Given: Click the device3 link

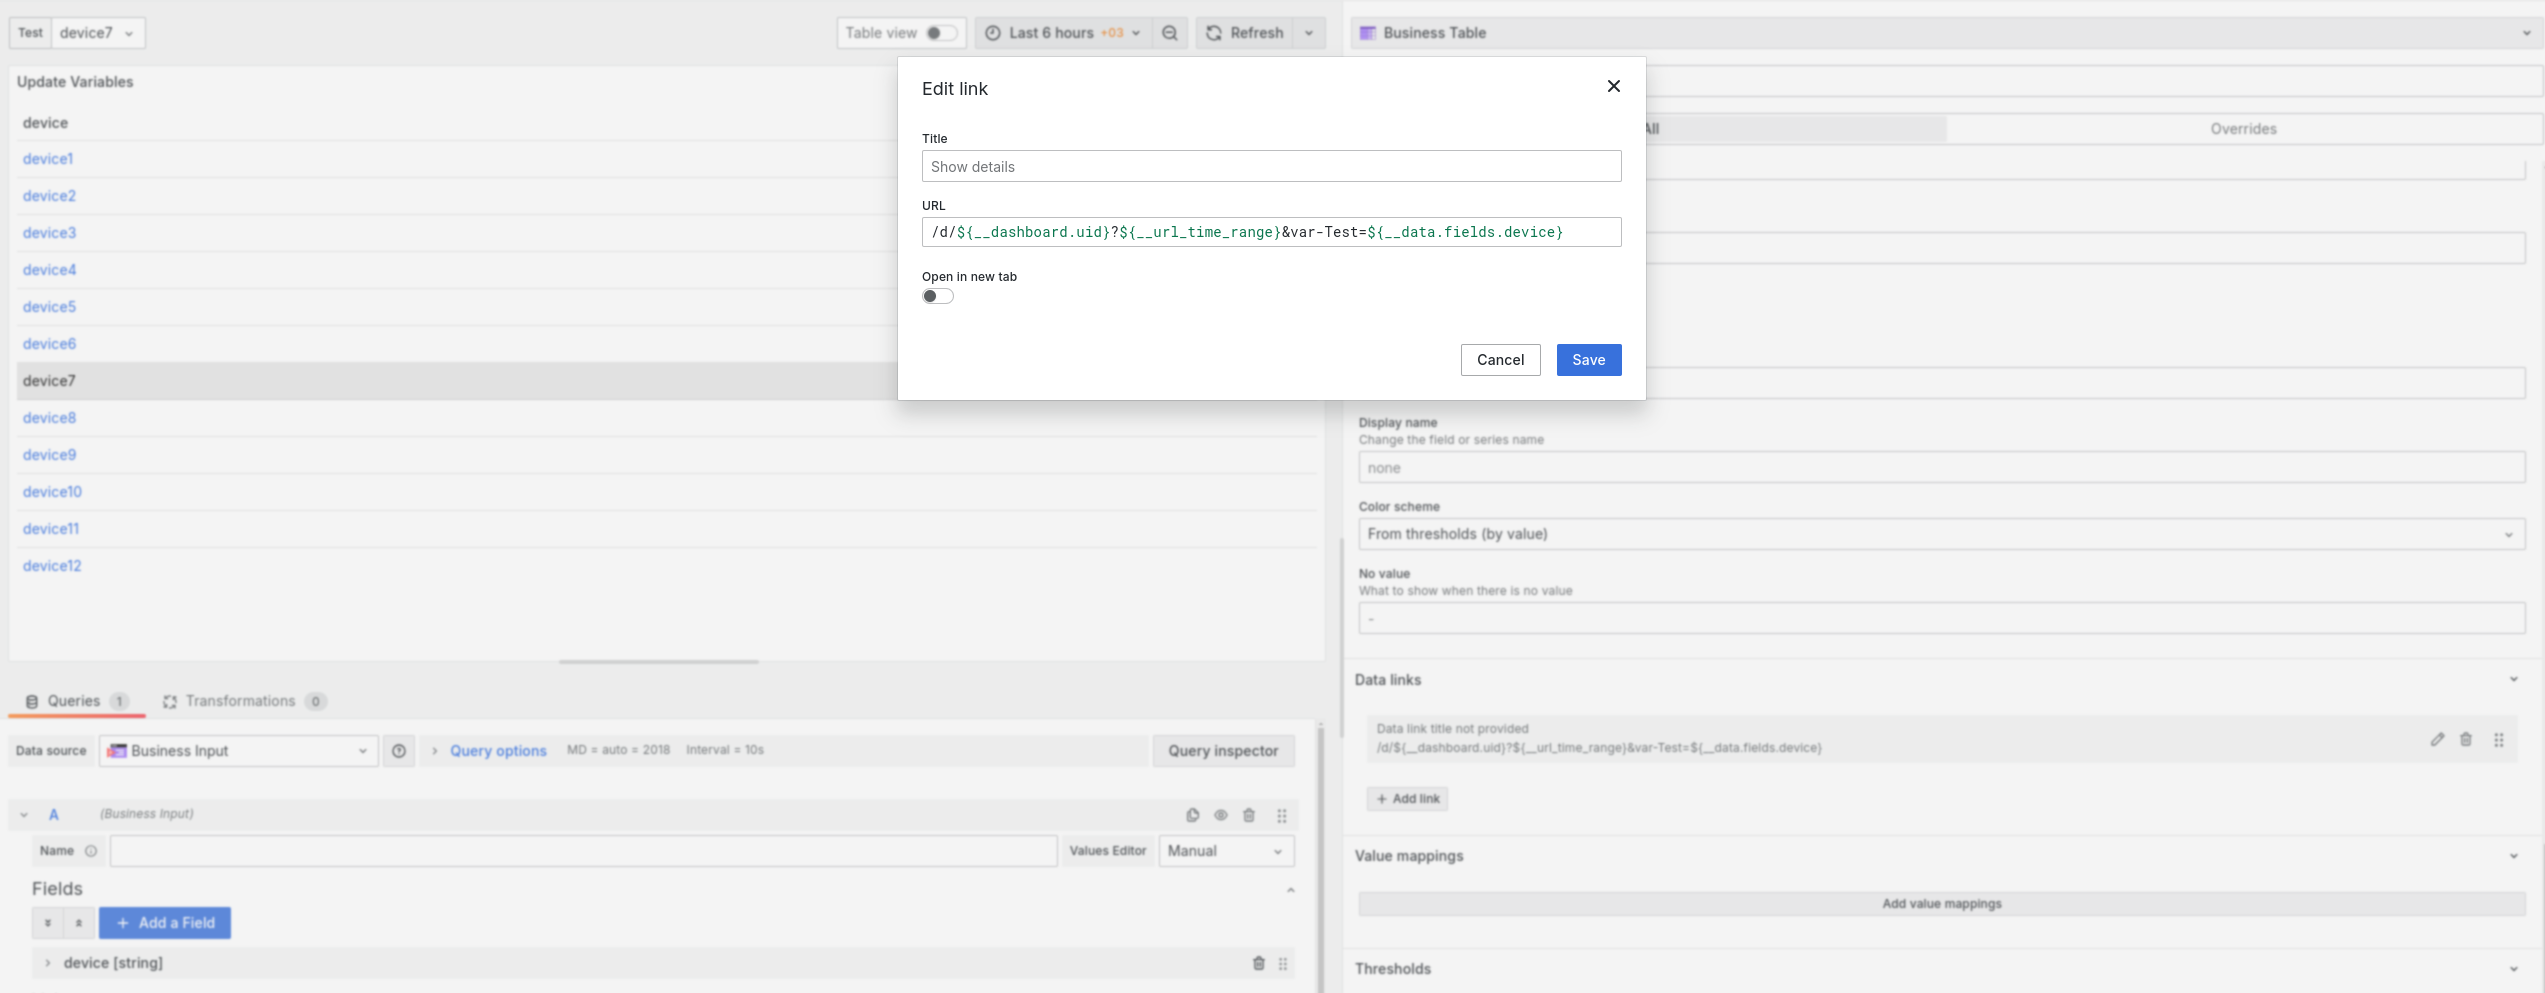Looking at the screenshot, I should click(49, 232).
